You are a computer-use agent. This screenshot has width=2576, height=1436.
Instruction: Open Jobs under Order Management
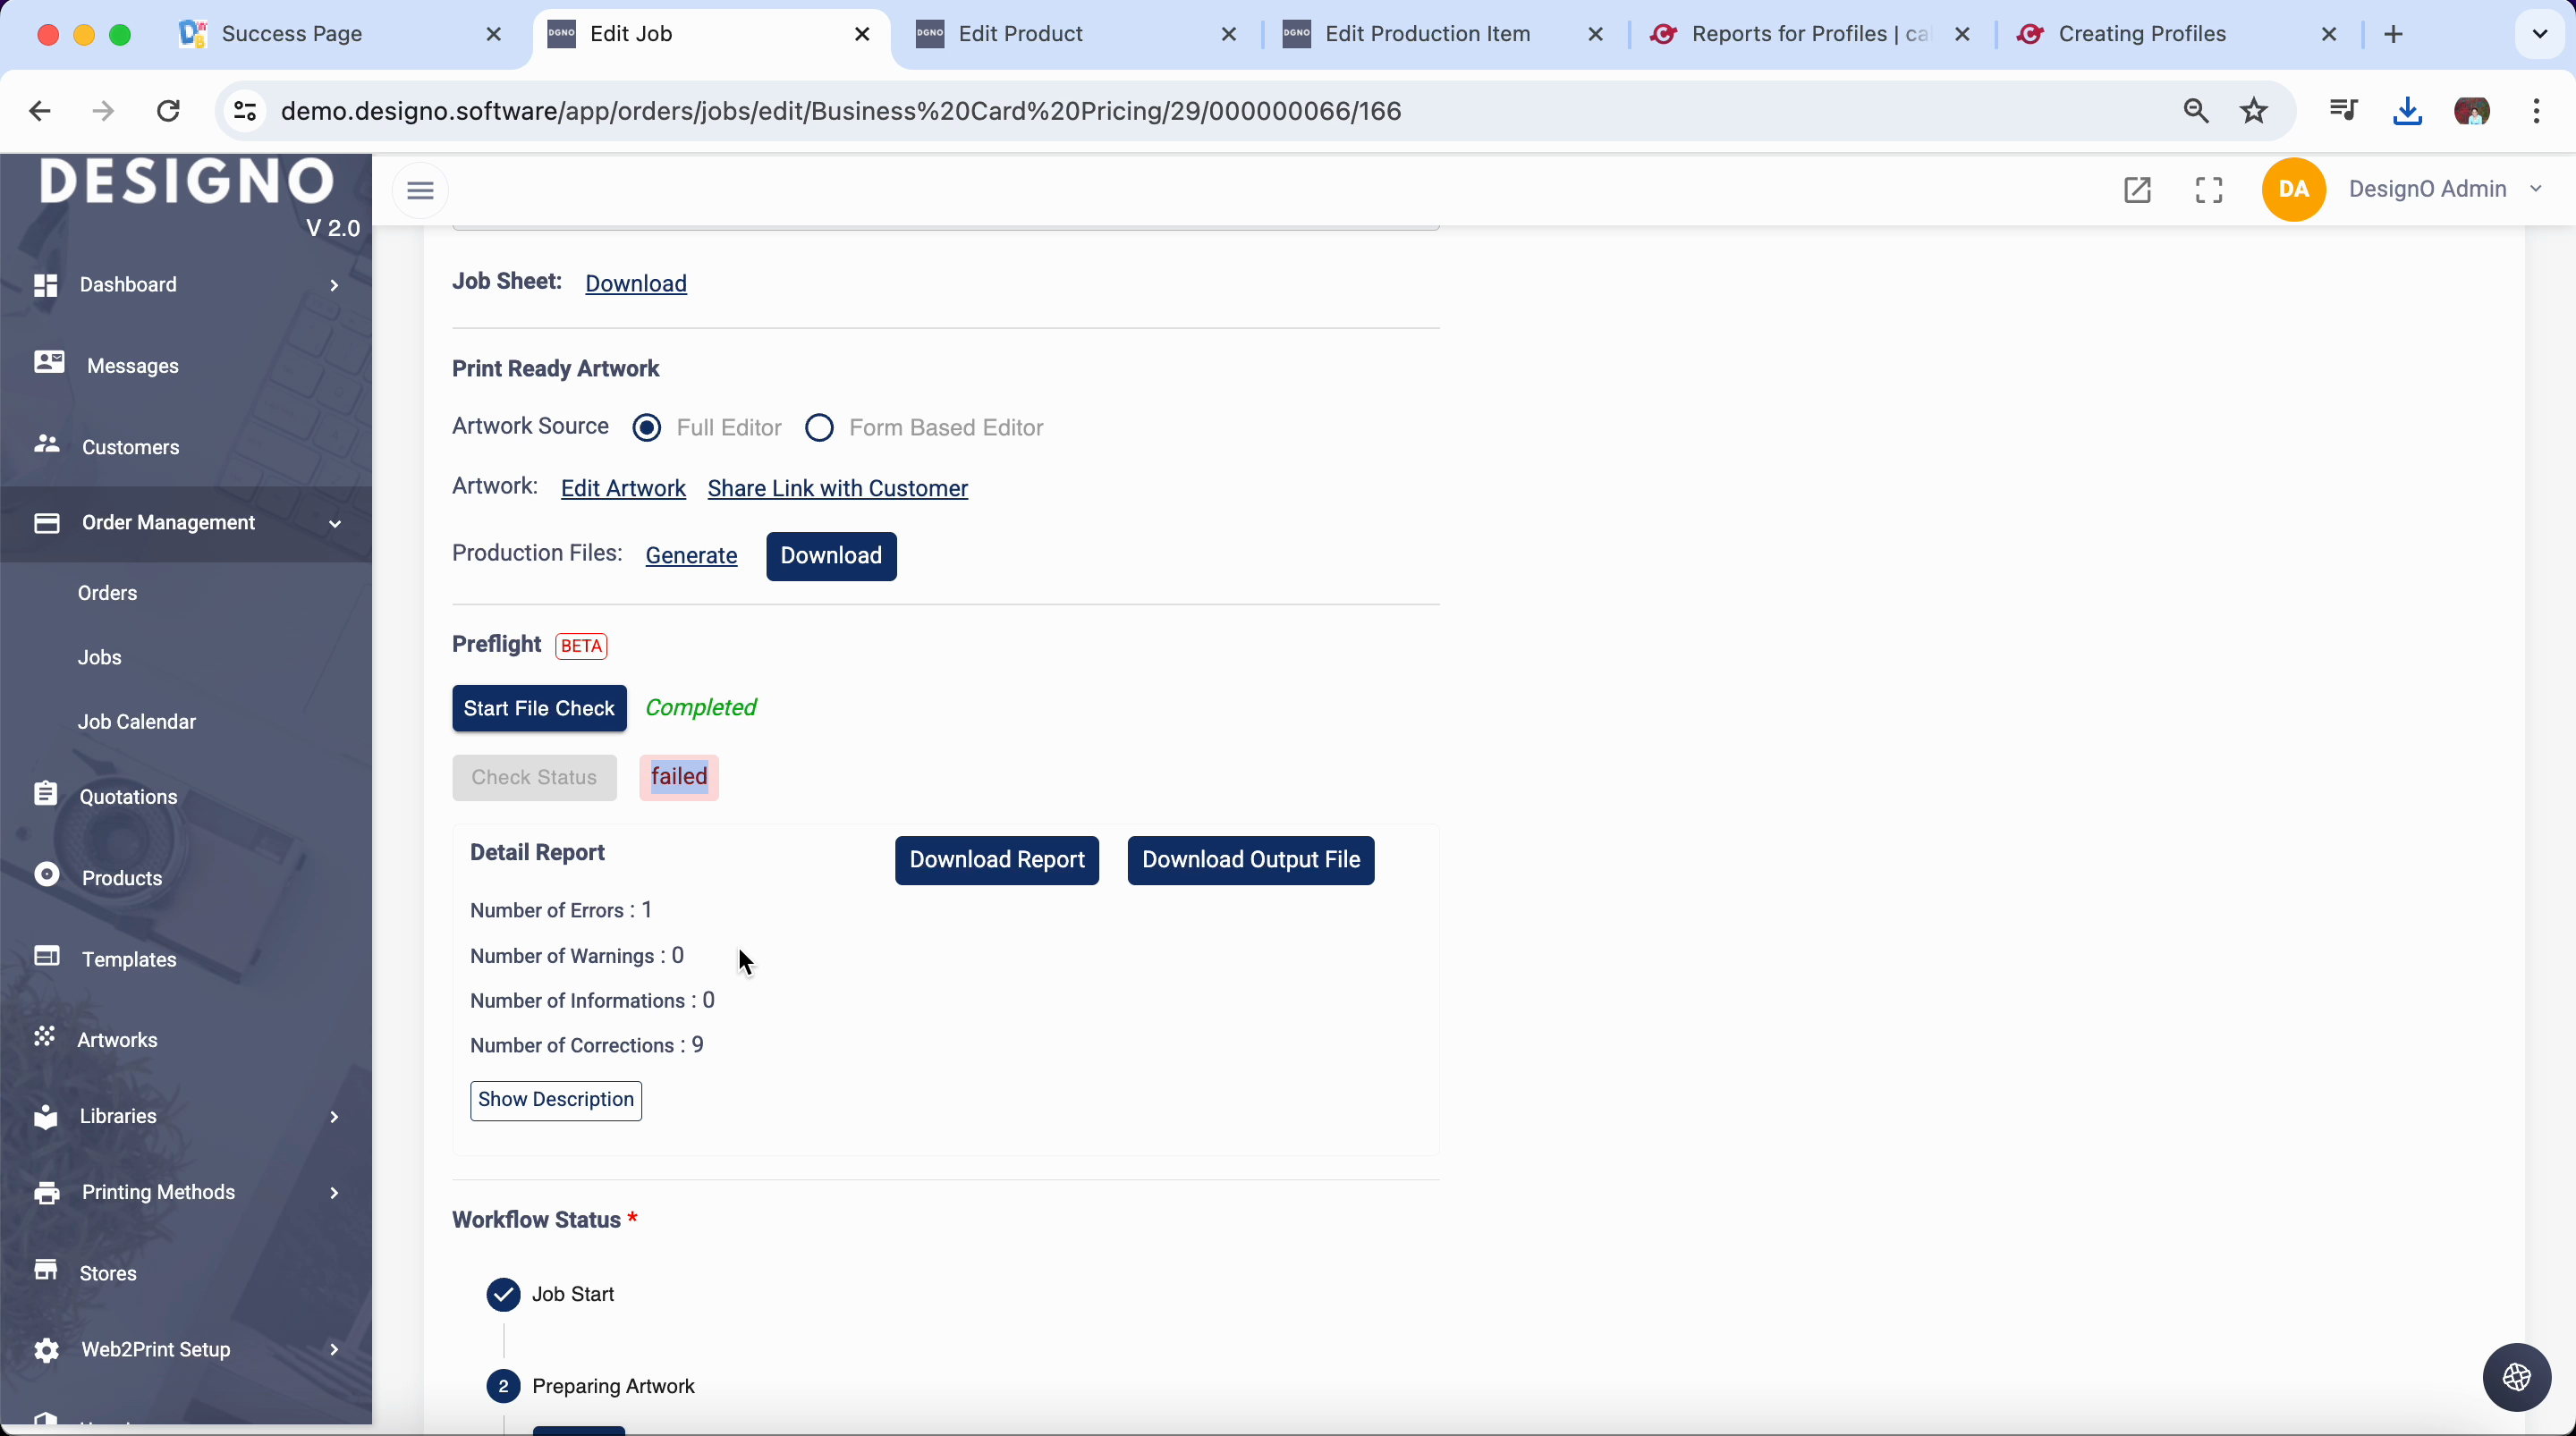(x=100, y=657)
